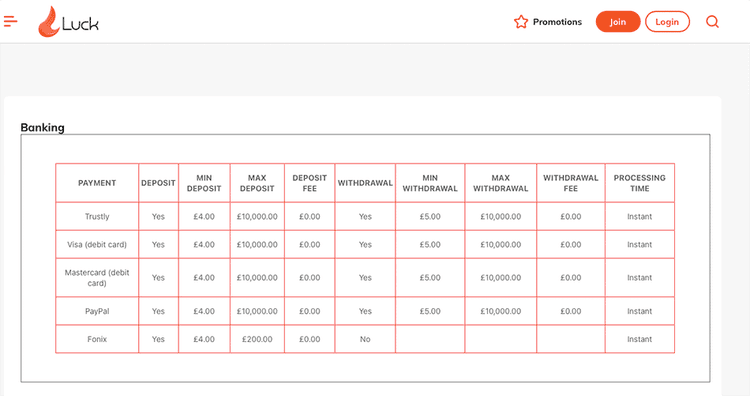This screenshot has width=750, height=396.
Task: Select the MAX WITHDRAWAL column header
Action: point(501,183)
